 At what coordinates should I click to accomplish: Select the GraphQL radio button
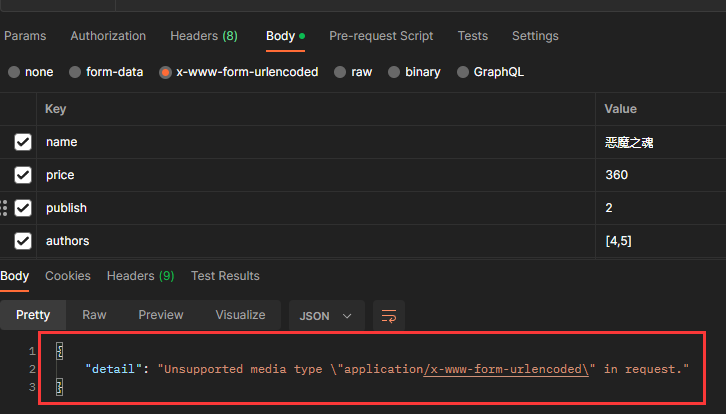[x=463, y=72]
